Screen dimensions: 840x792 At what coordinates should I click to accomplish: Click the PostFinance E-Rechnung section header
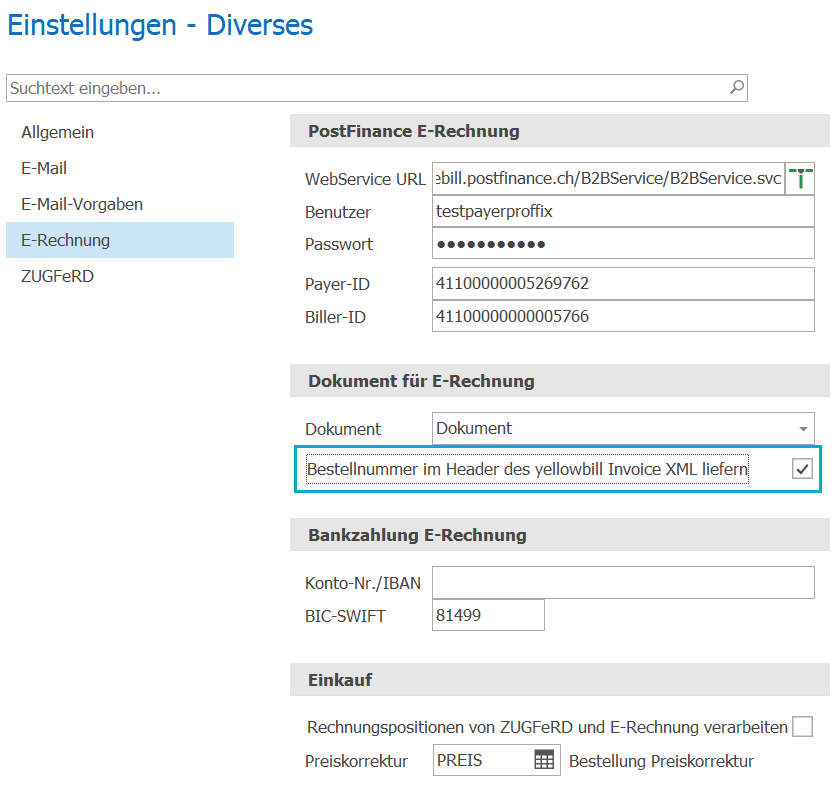pos(560,131)
